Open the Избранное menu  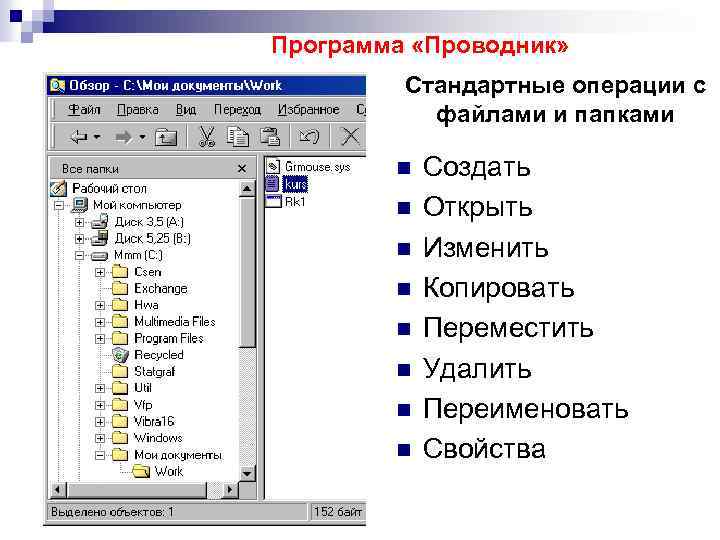click(308, 109)
